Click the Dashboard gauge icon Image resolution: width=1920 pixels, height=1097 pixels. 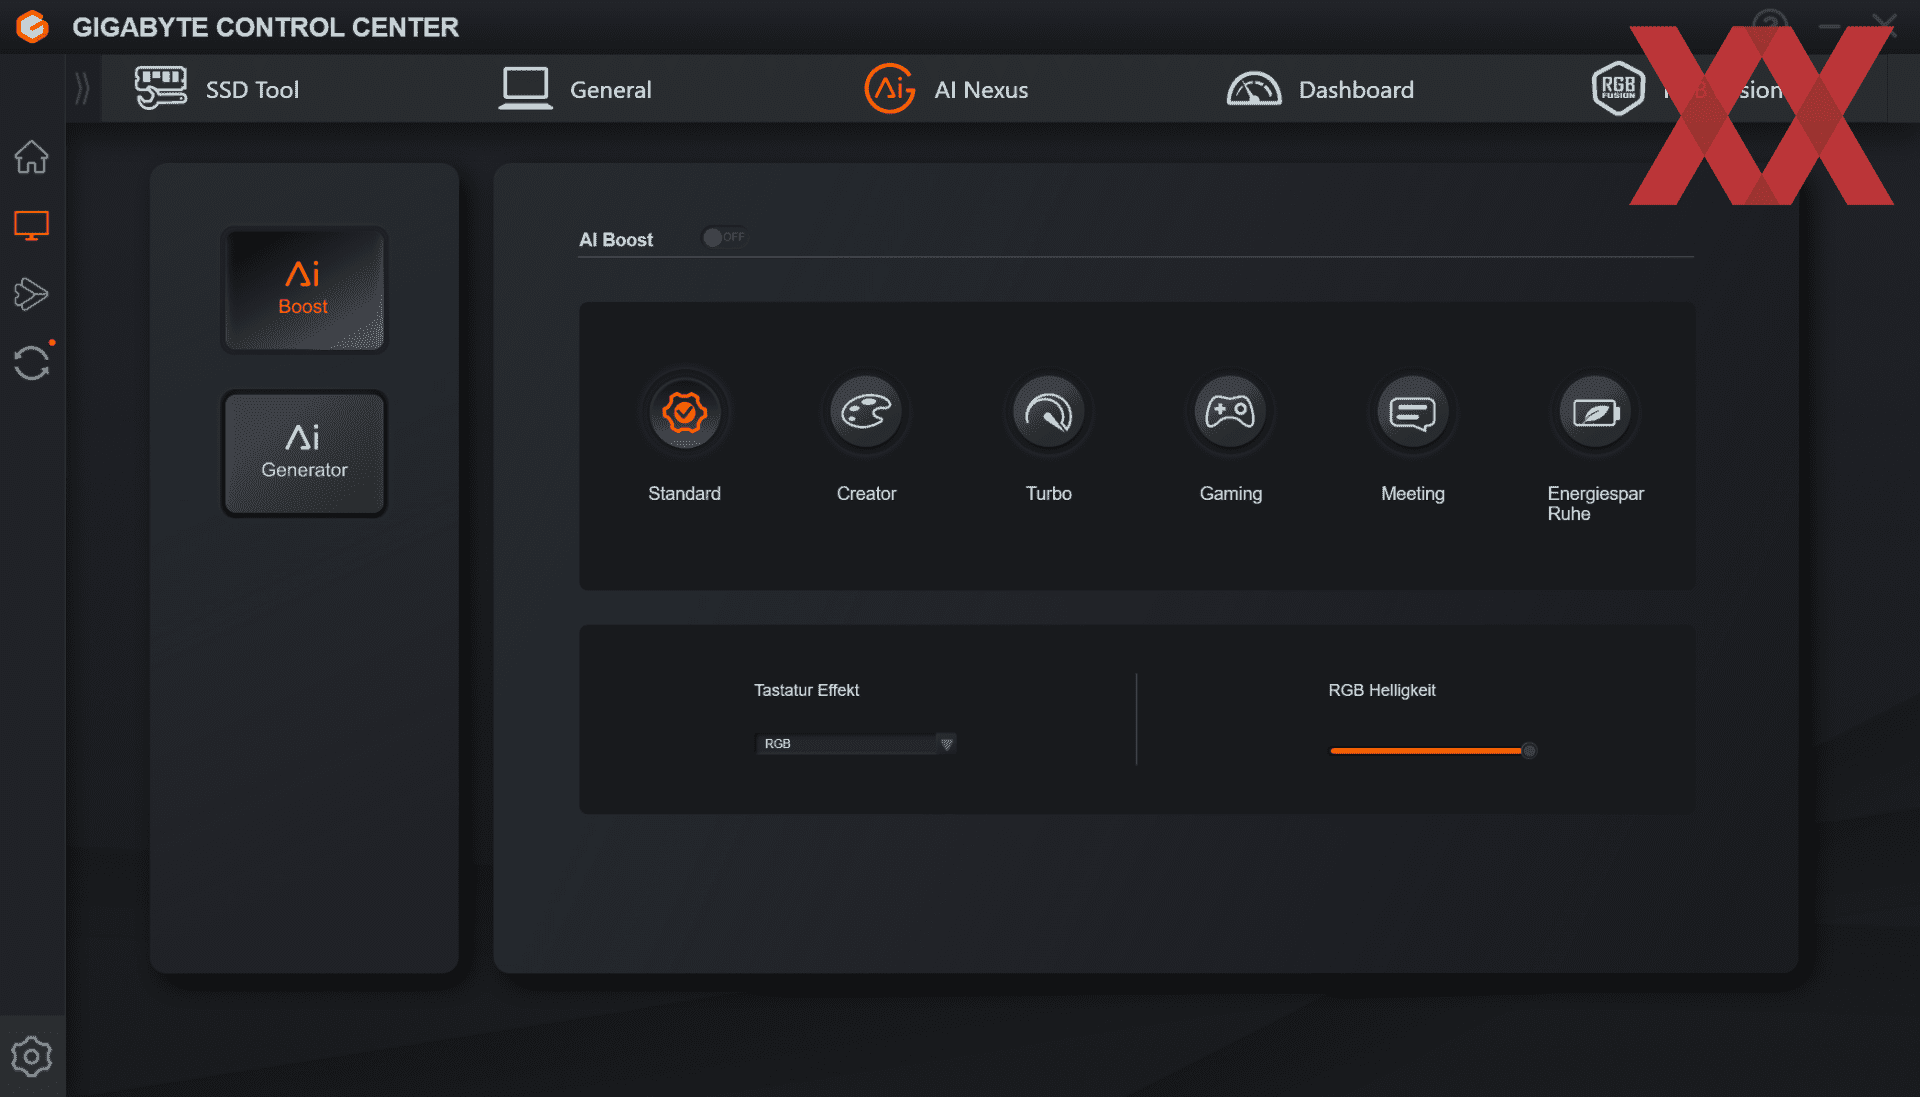[x=1254, y=89]
